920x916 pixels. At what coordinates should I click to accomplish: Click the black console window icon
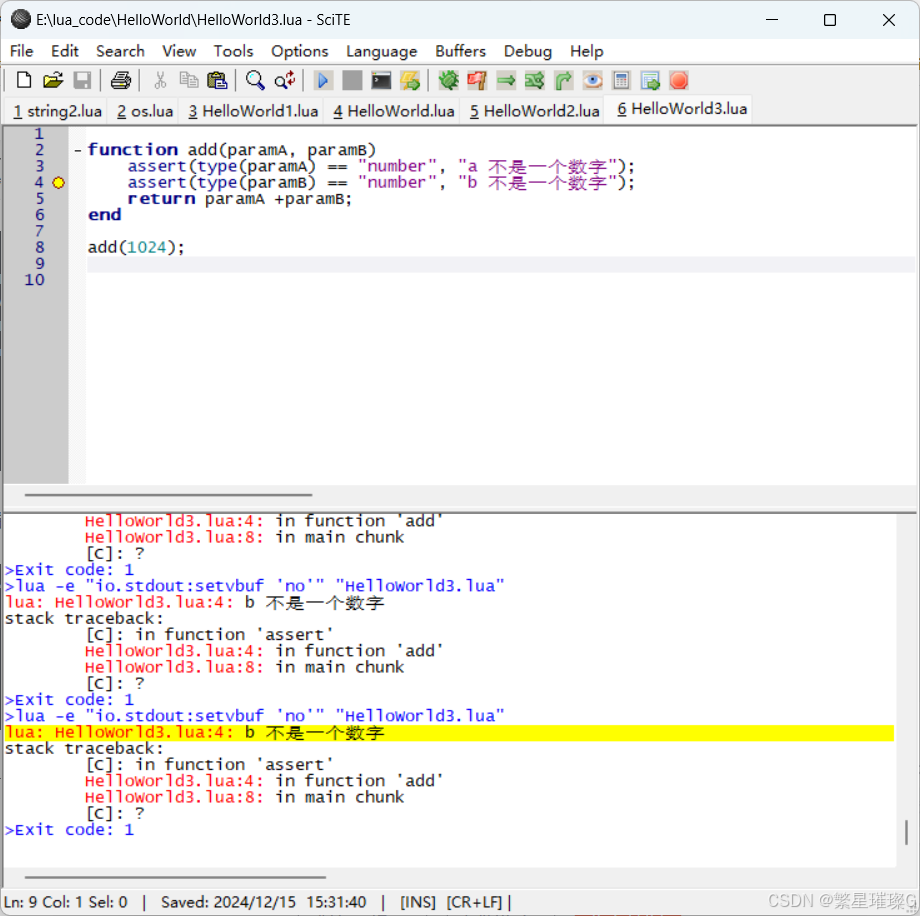tap(381, 80)
